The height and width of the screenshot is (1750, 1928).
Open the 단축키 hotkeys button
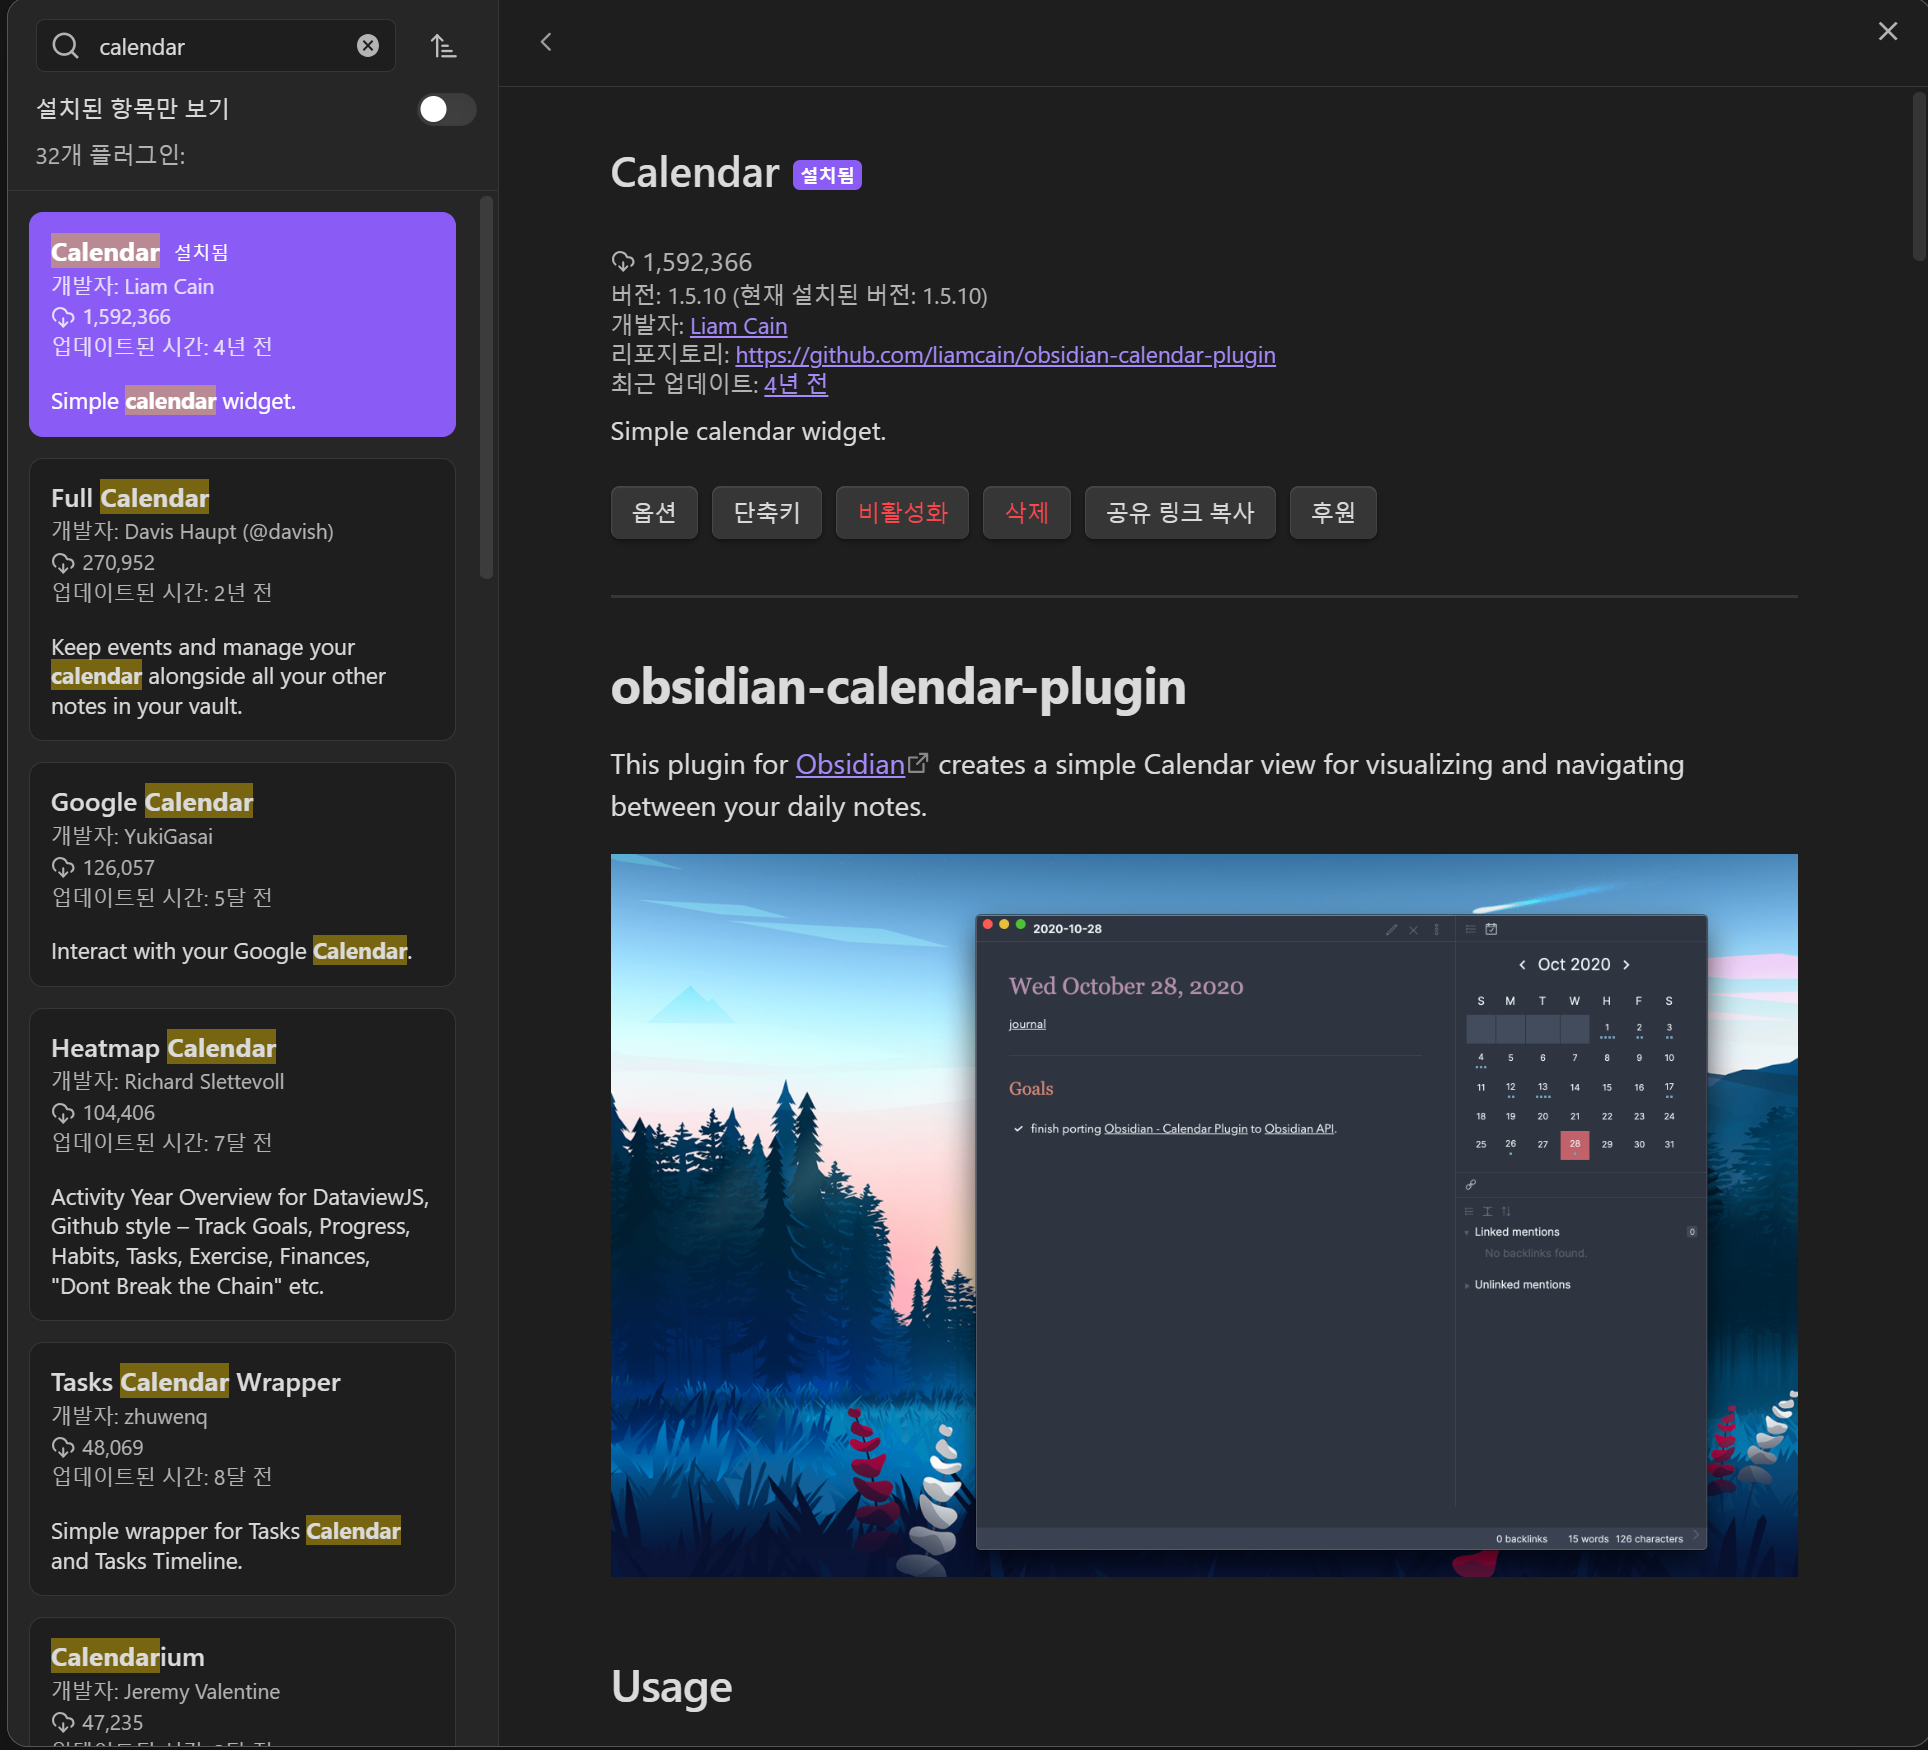(x=766, y=513)
